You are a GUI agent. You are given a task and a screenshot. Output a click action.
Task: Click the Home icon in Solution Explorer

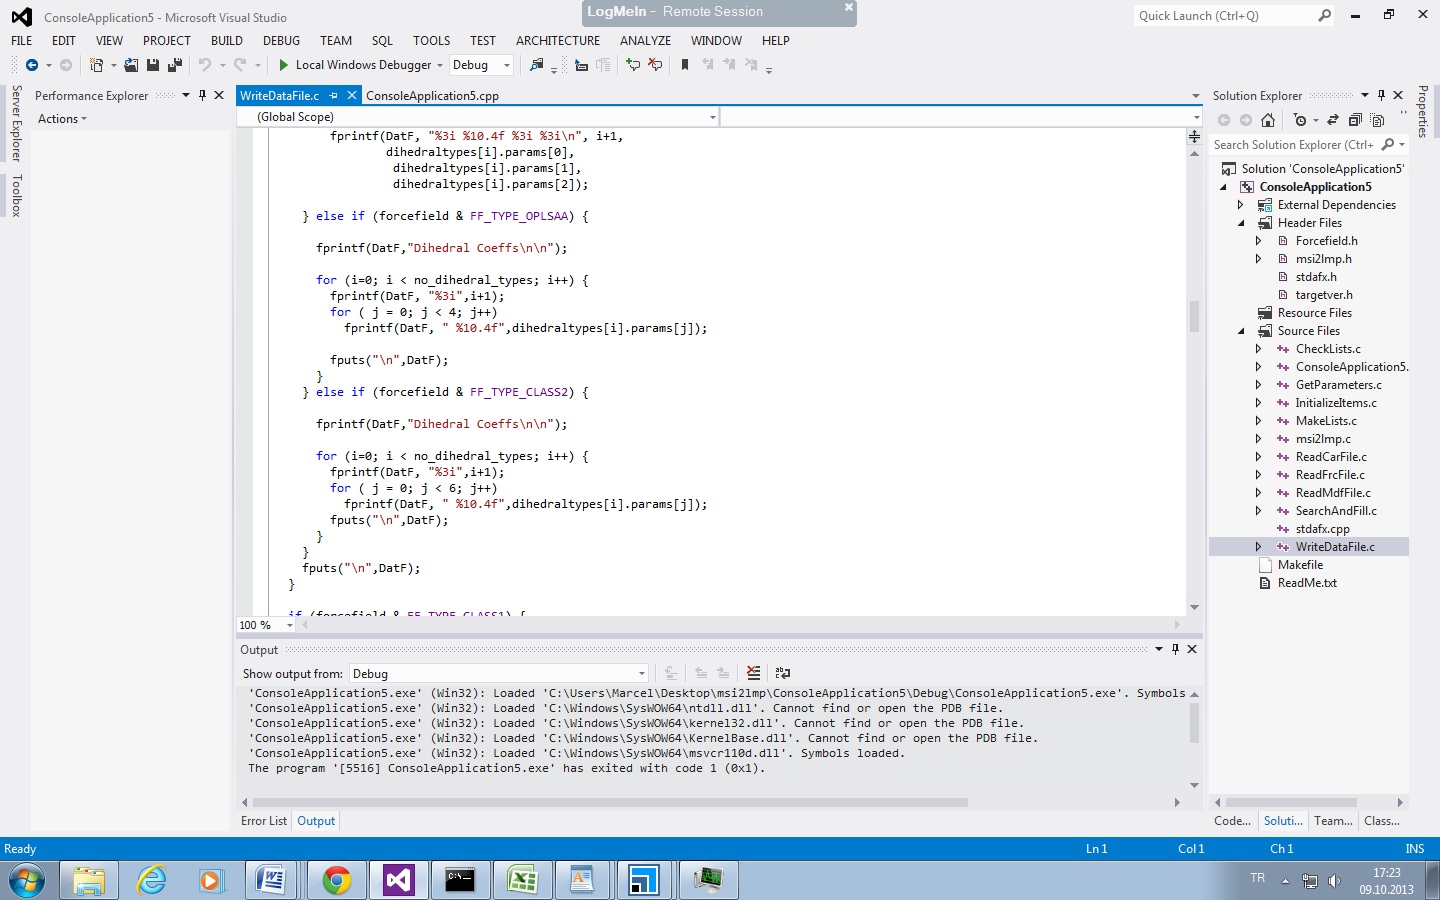[1268, 120]
